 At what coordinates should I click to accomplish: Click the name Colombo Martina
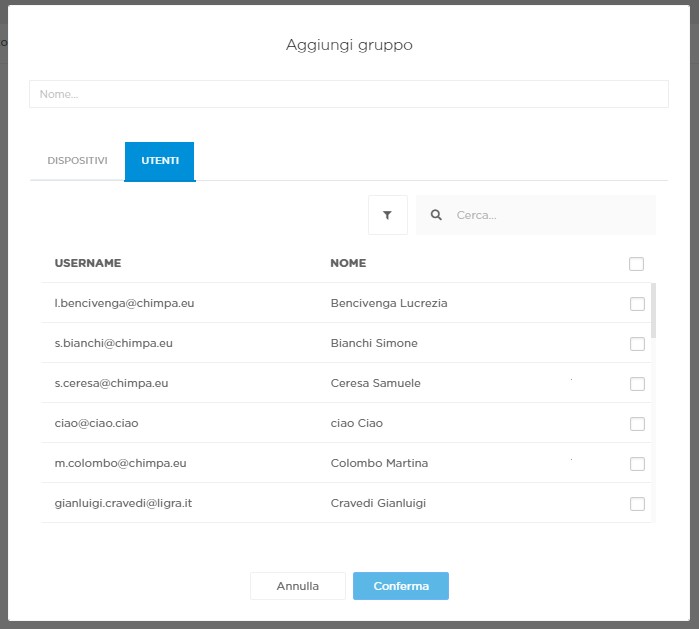tap(379, 463)
